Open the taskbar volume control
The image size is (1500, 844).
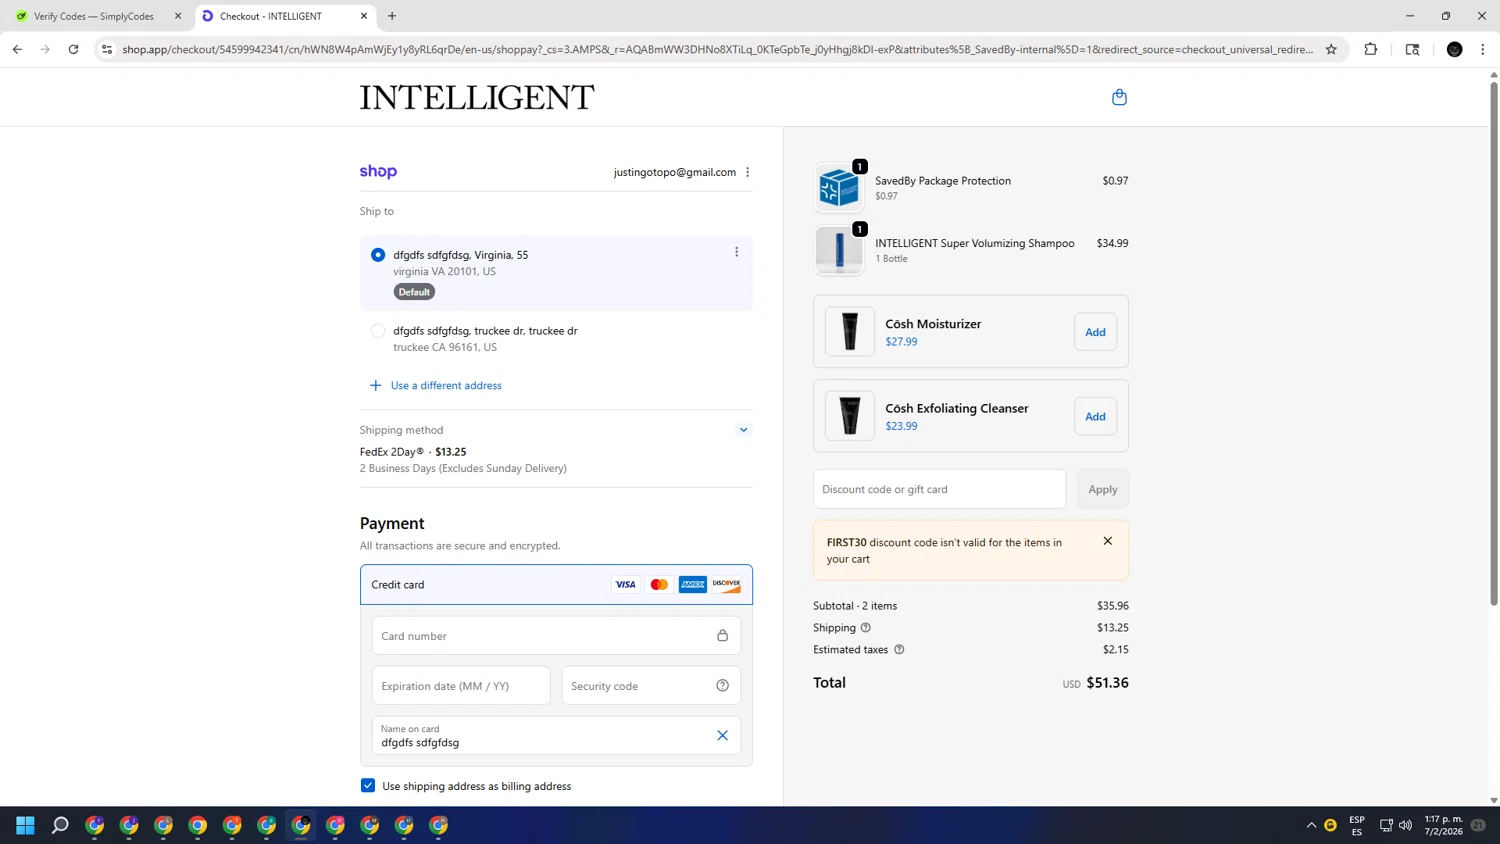pyautogui.click(x=1405, y=825)
